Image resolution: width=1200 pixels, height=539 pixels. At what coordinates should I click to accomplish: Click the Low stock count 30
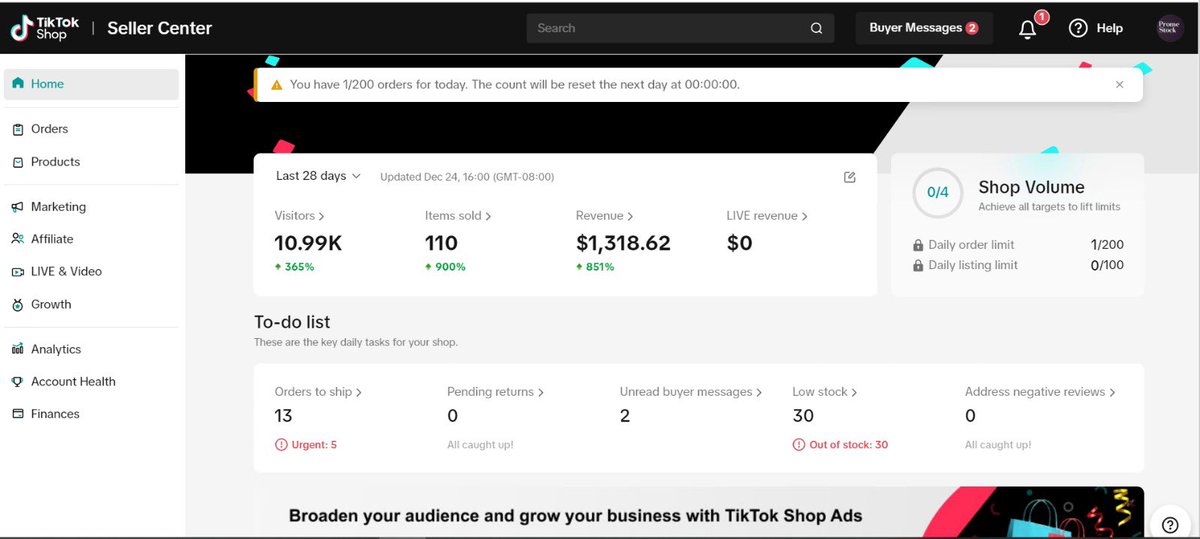803,416
